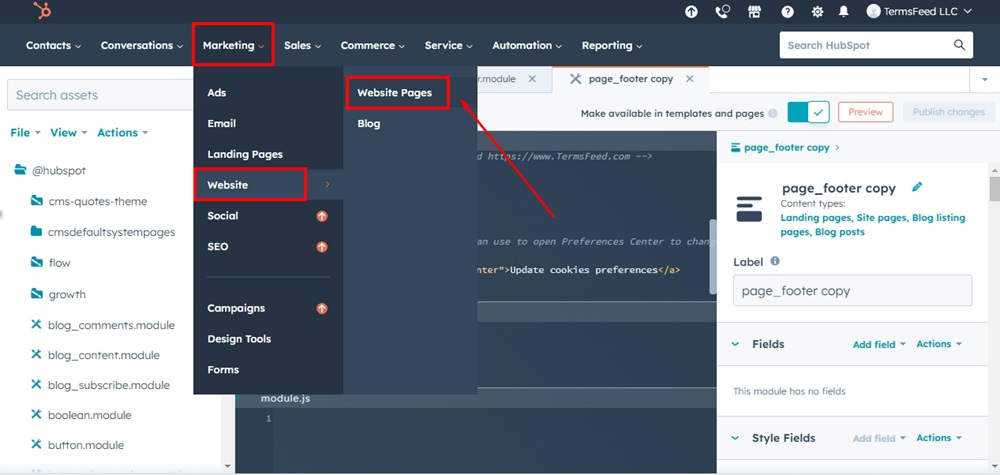Open the Service menu
The height and width of the screenshot is (475, 1000).
pos(449,45)
